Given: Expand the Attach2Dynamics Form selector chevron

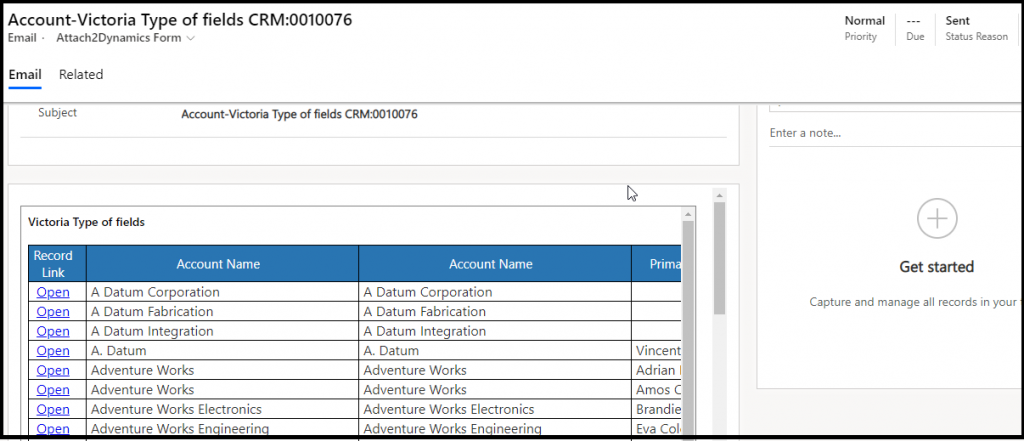Looking at the screenshot, I should 191,38.
